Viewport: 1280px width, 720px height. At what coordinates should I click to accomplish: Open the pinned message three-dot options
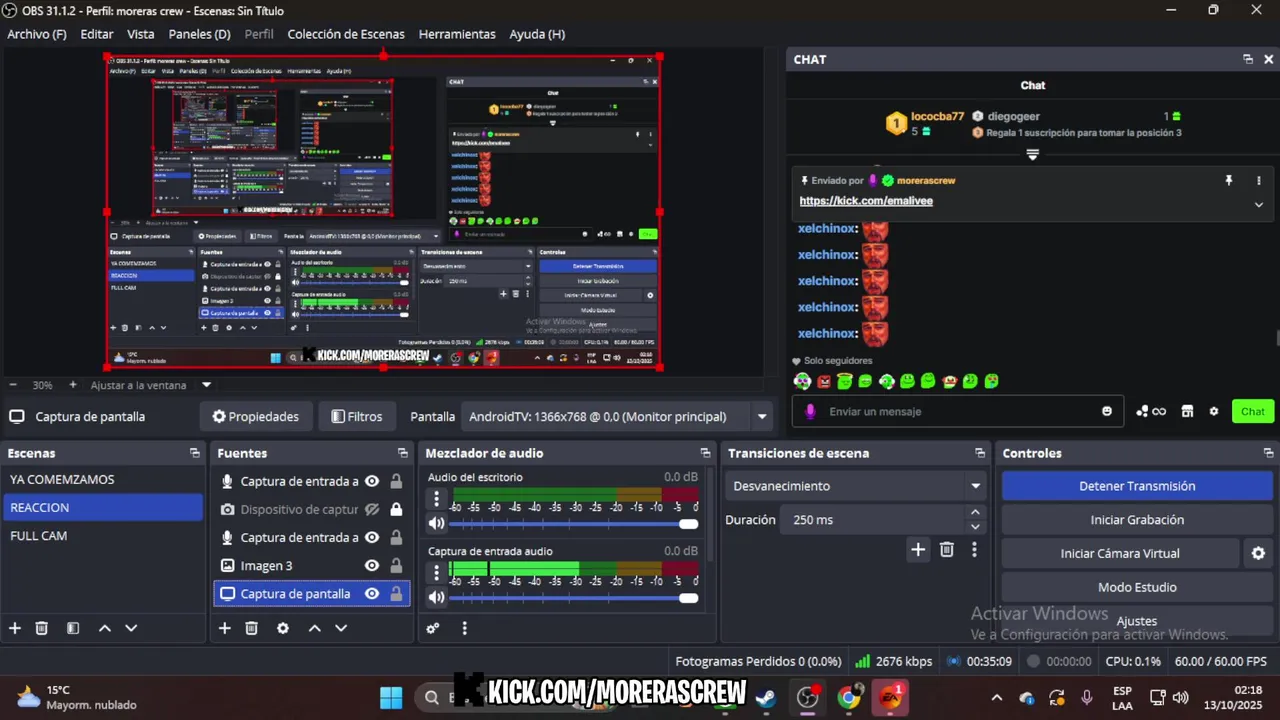pos(1259,181)
